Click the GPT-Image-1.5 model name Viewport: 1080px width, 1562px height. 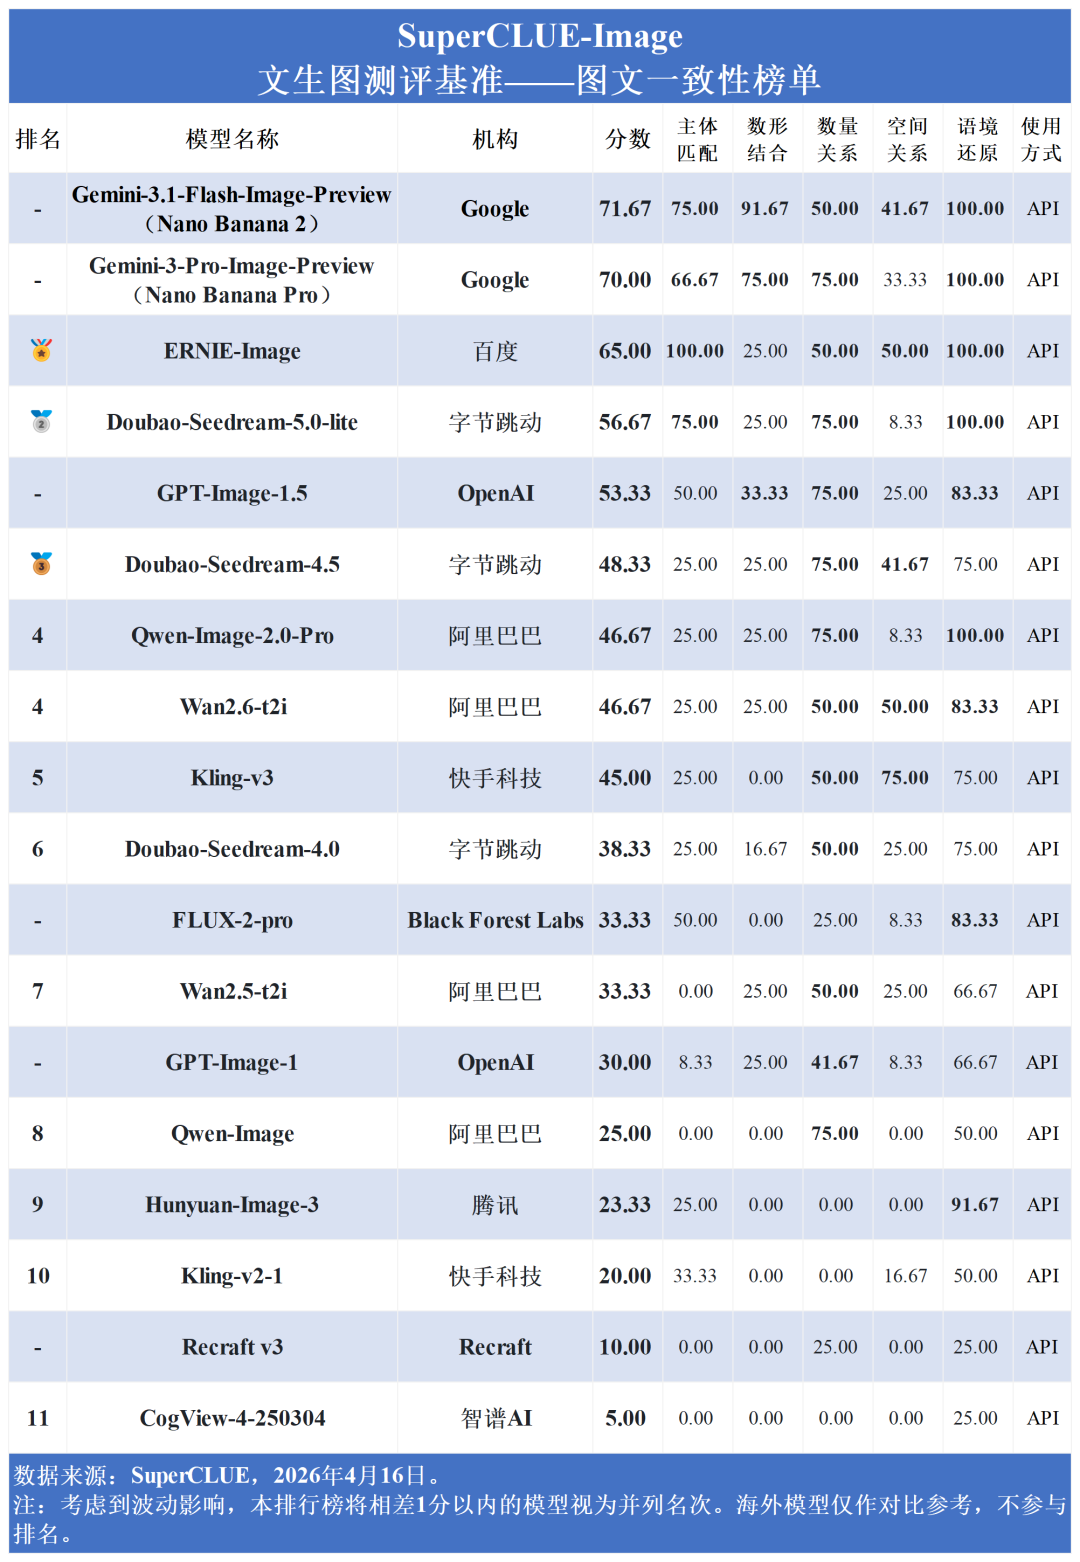click(x=232, y=493)
